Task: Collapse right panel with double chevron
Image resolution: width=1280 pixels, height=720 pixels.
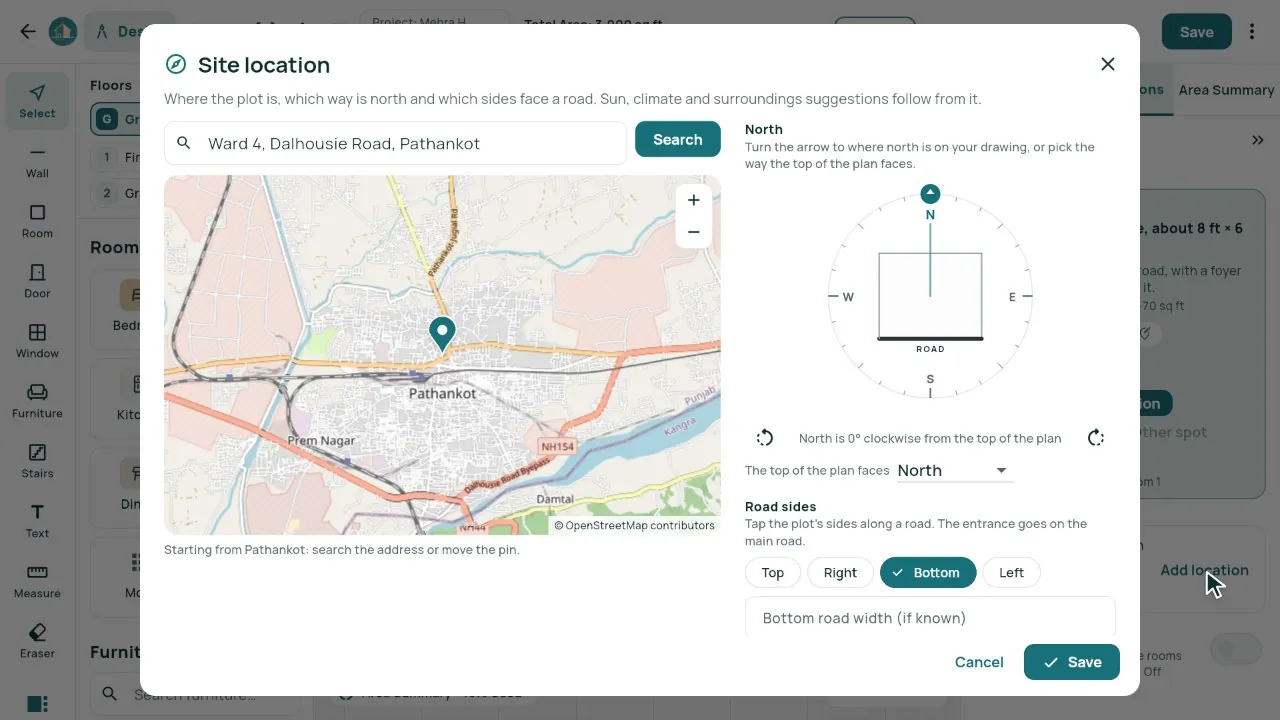Action: pyautogui.click(x=1258, y=140)
